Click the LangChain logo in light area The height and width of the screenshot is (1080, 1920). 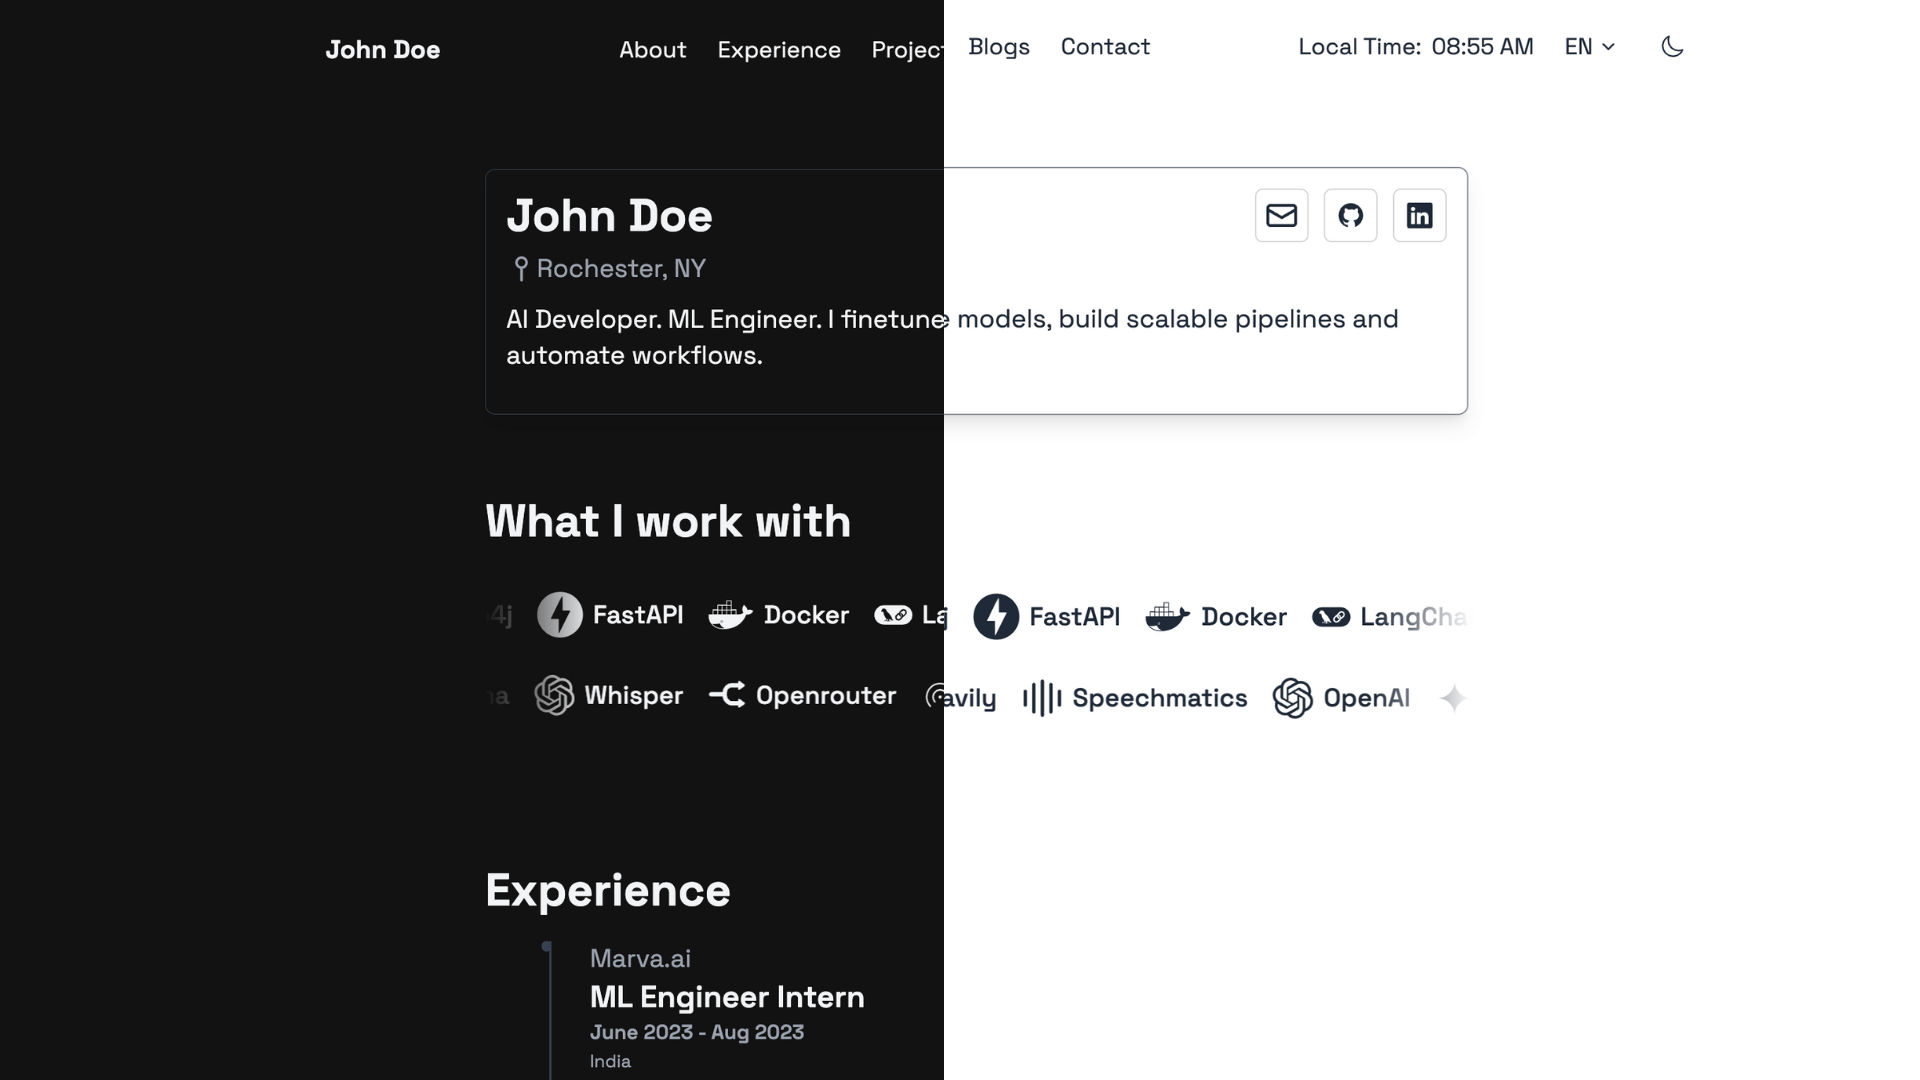point(1331,617)
